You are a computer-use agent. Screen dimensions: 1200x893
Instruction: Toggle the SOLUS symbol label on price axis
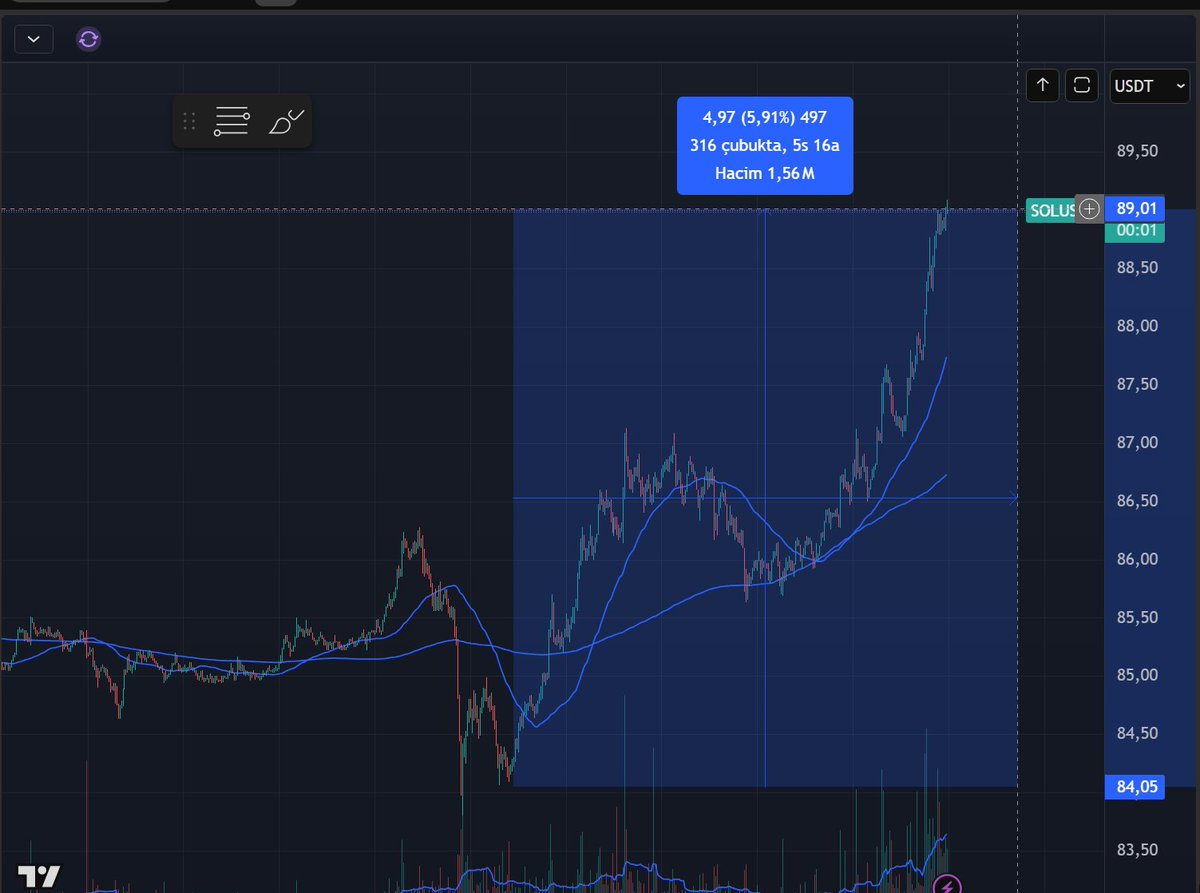1050,210
